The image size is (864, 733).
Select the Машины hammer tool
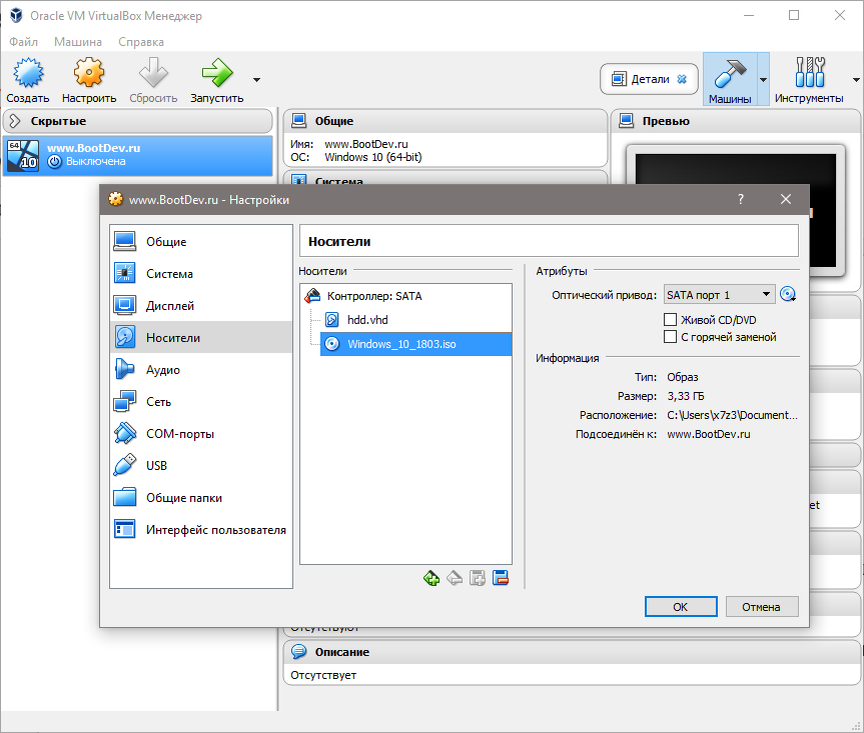pos(730,79)
